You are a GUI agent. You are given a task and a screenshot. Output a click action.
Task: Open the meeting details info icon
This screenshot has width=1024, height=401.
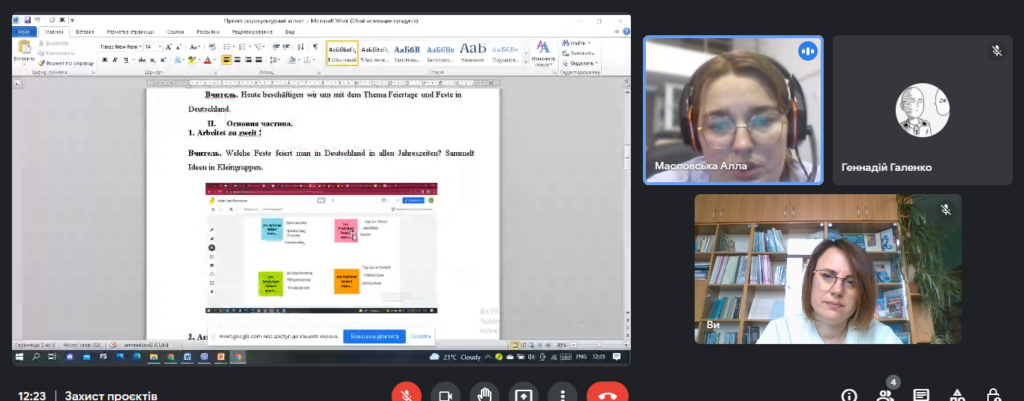pyautogui.click(x=849, y=396)
